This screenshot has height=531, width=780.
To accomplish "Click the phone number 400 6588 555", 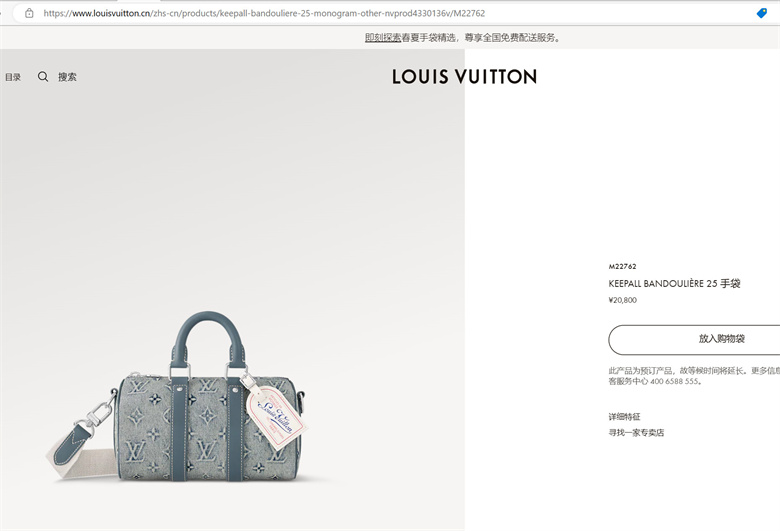I will (674, 381).
